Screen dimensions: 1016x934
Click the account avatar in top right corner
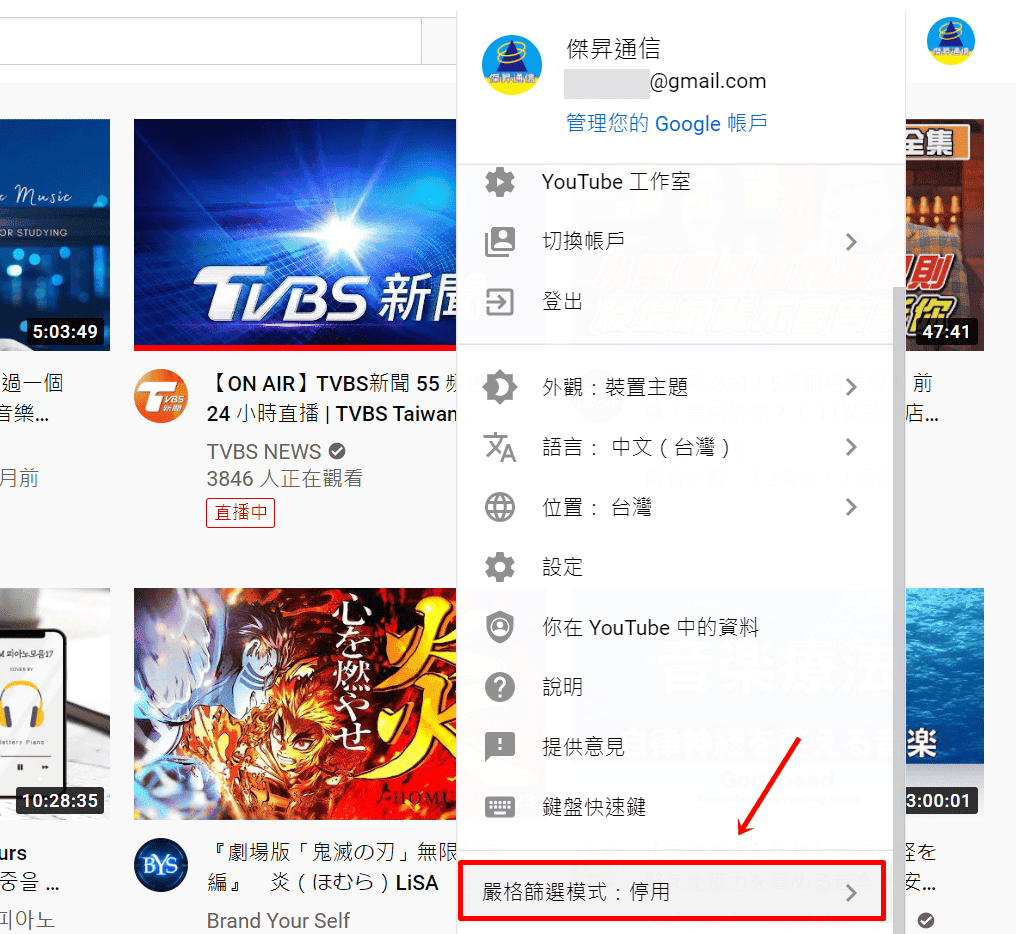951,41
